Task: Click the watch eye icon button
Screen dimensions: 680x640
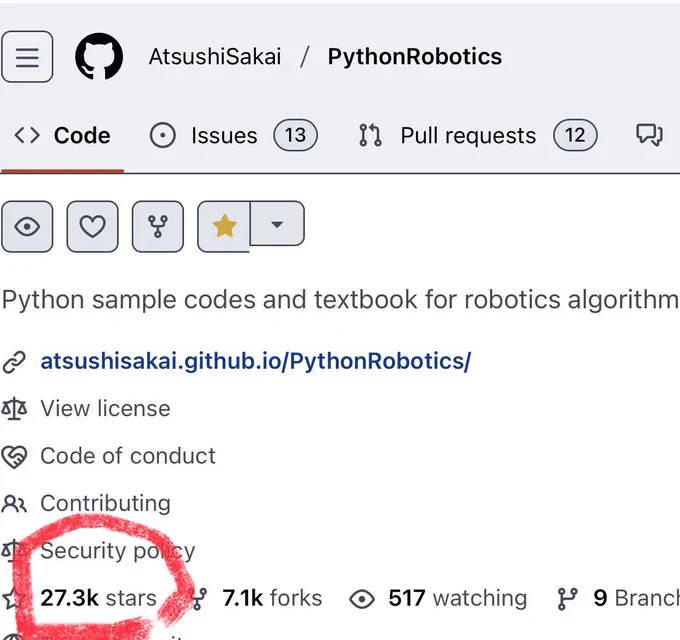Action: click(27, 226)
